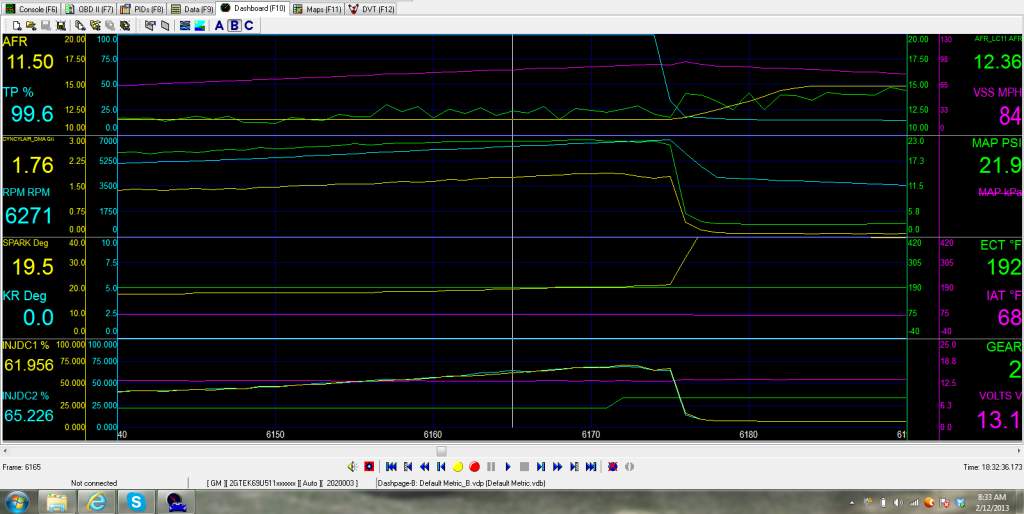This screenshot has height=514, width=1024.
Task: Launch Internet Explorer from taskbar
Action: pos(96,502)
